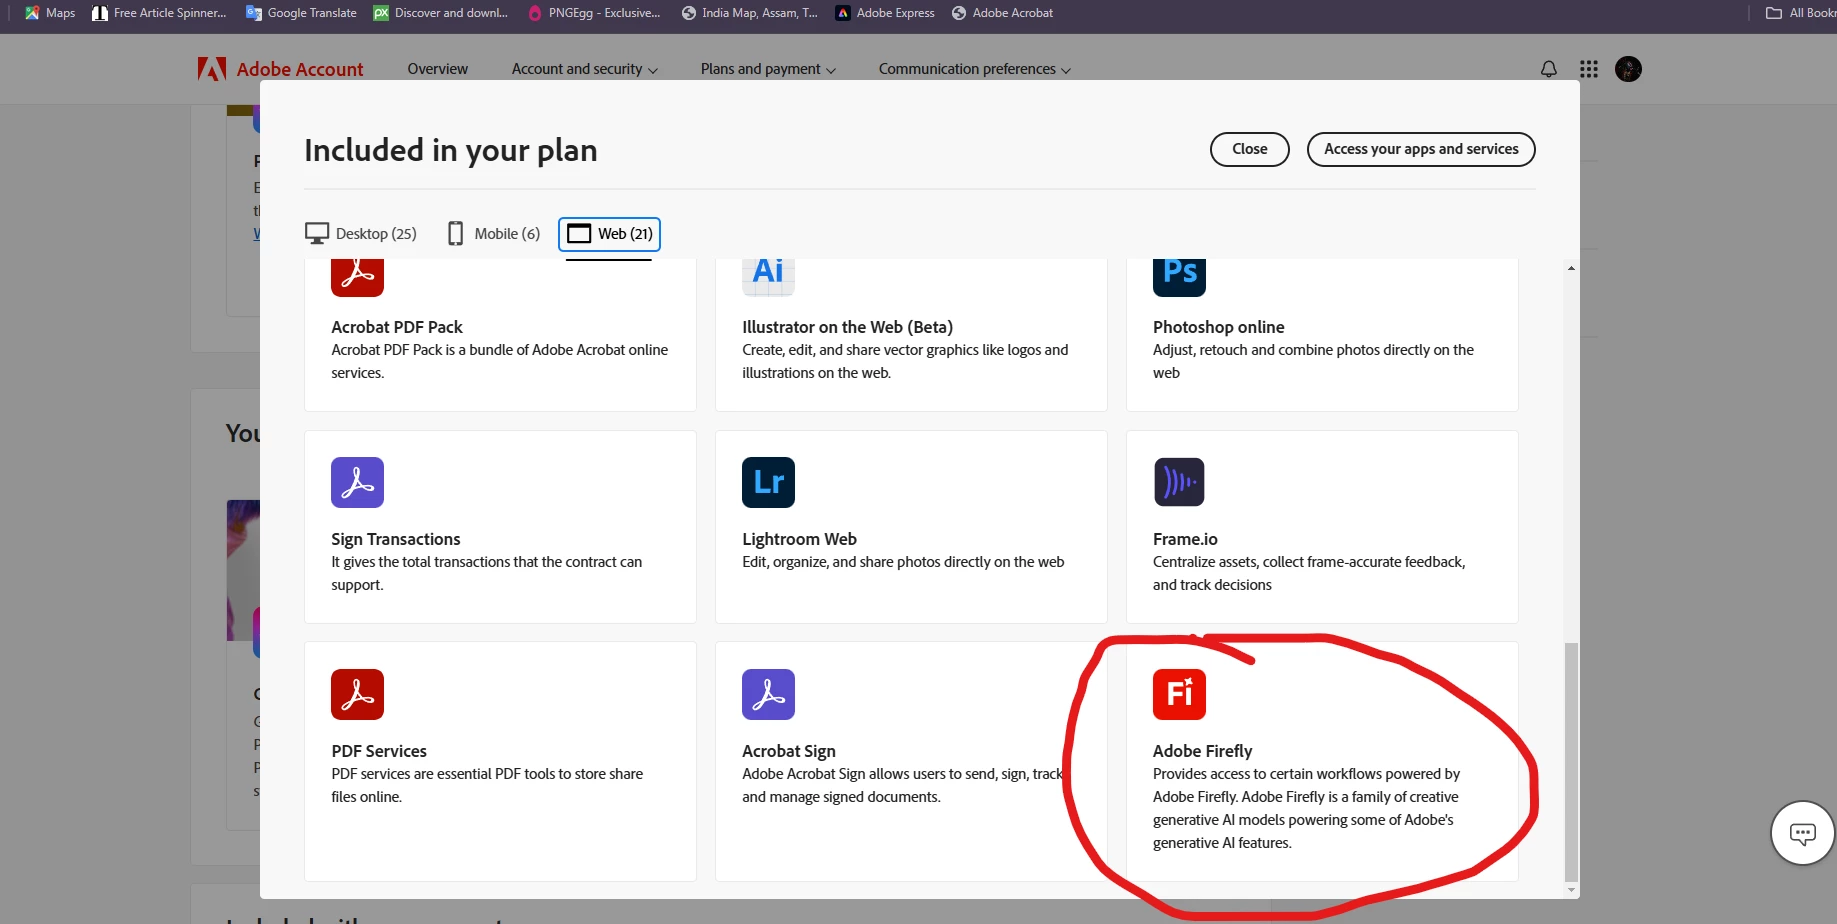The height and width of the screenshot is (924, 1837).
Task: Click the Photoshop online title text
Action: point(1218,327)
